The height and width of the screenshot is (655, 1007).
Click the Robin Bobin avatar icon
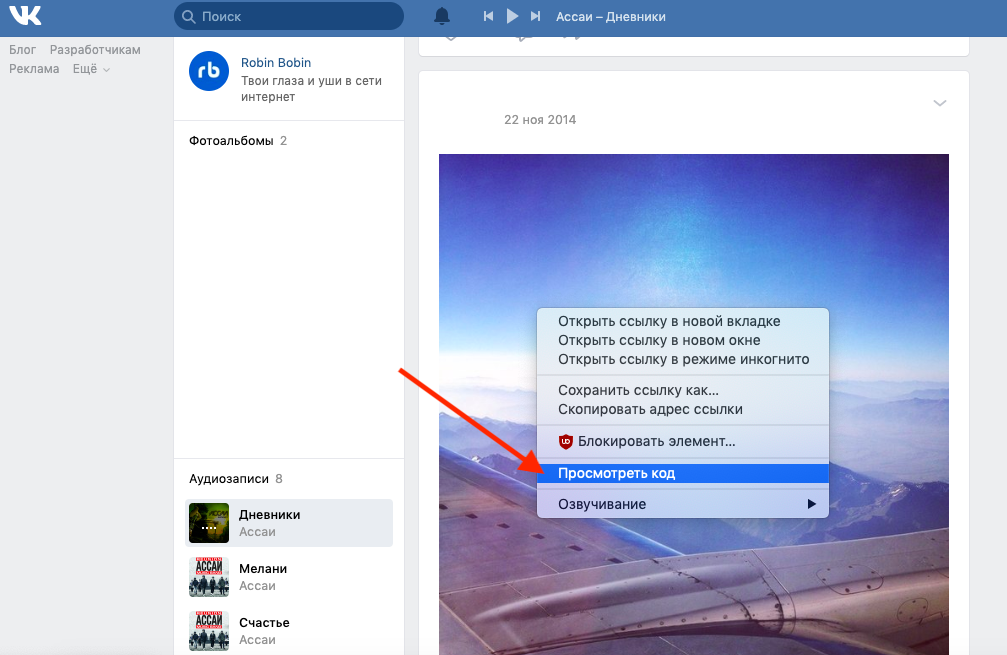point(209,71)
